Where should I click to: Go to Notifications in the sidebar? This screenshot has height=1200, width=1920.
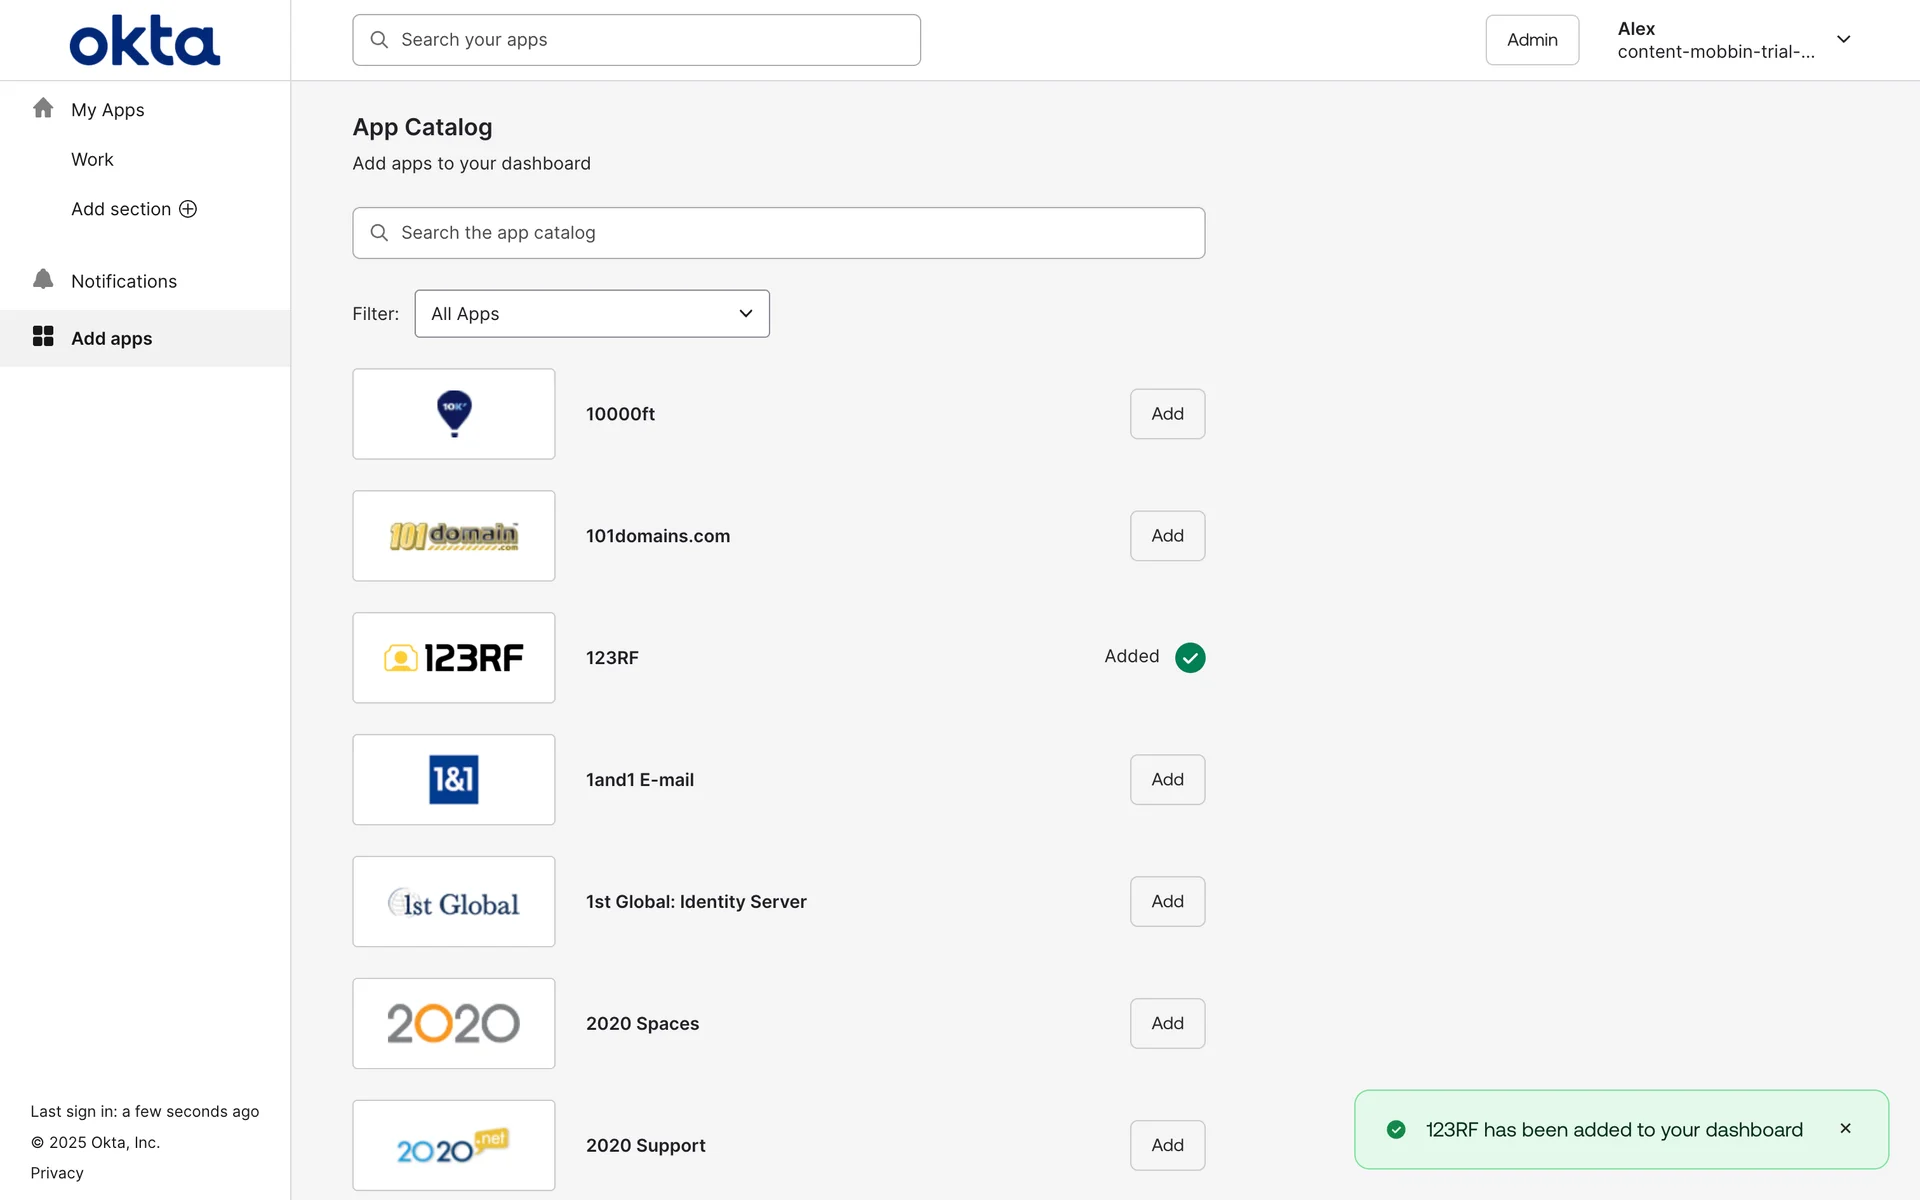click(x=124, y=281)
